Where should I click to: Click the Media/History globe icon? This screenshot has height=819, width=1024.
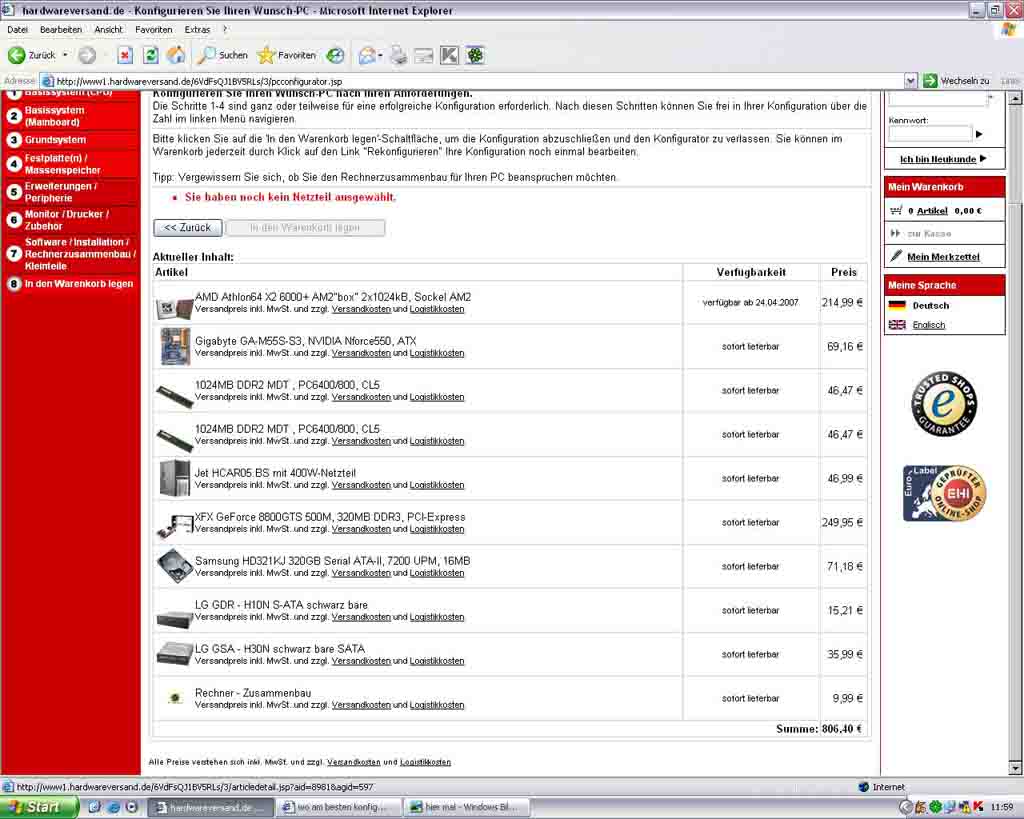click(x=335, y=56)
